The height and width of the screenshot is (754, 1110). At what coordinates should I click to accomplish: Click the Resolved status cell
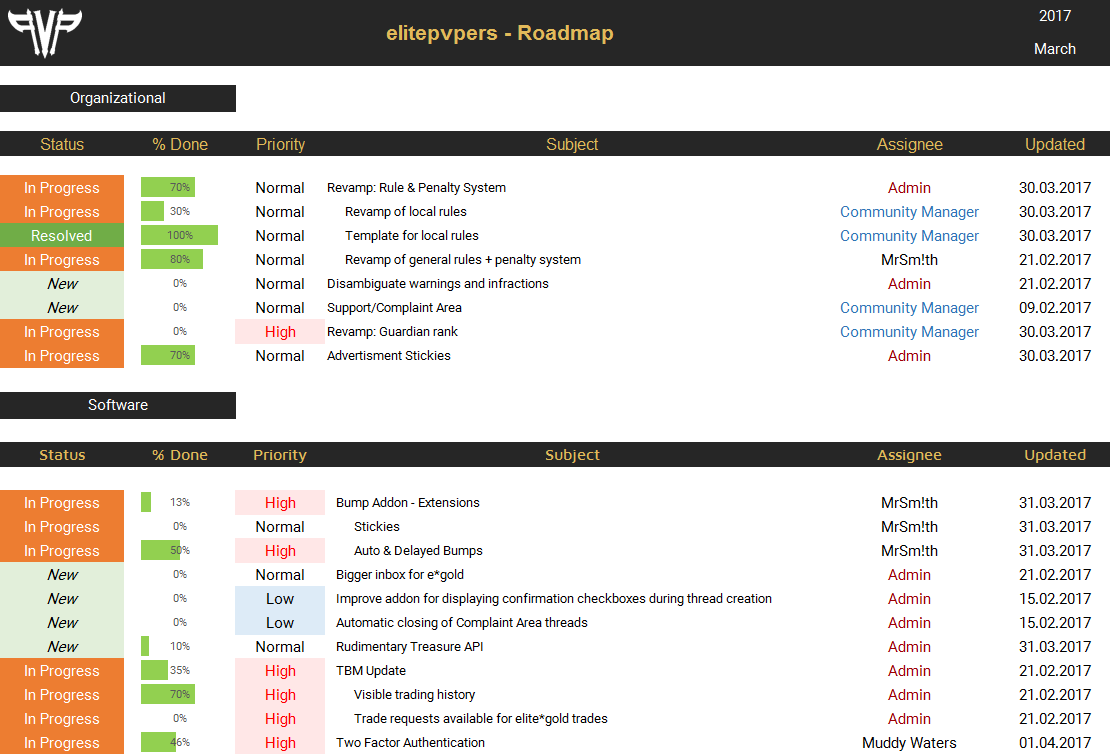coord(62,236)
